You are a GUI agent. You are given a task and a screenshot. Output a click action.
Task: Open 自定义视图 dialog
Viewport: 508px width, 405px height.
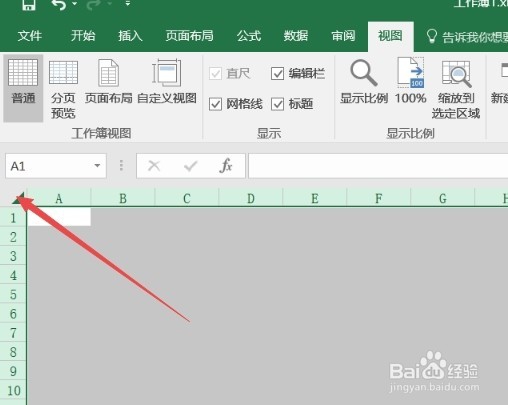click(x=167, y=81)
